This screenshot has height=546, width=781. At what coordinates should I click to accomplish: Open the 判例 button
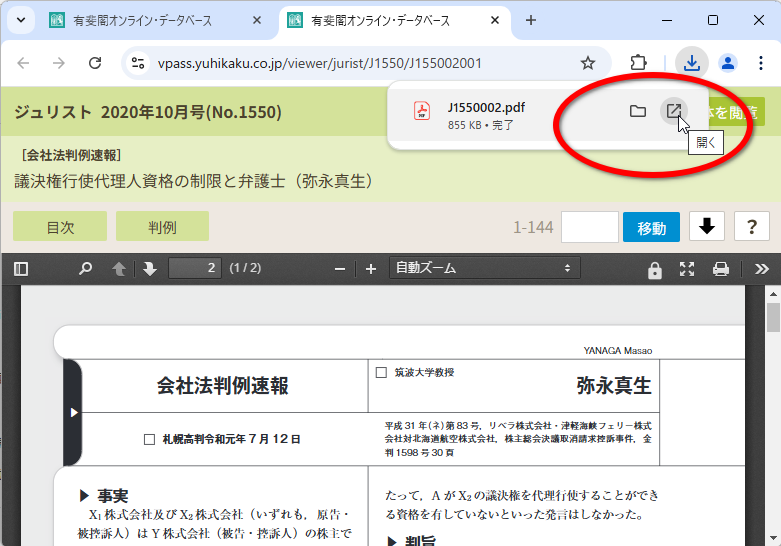[x=162, y=227]
